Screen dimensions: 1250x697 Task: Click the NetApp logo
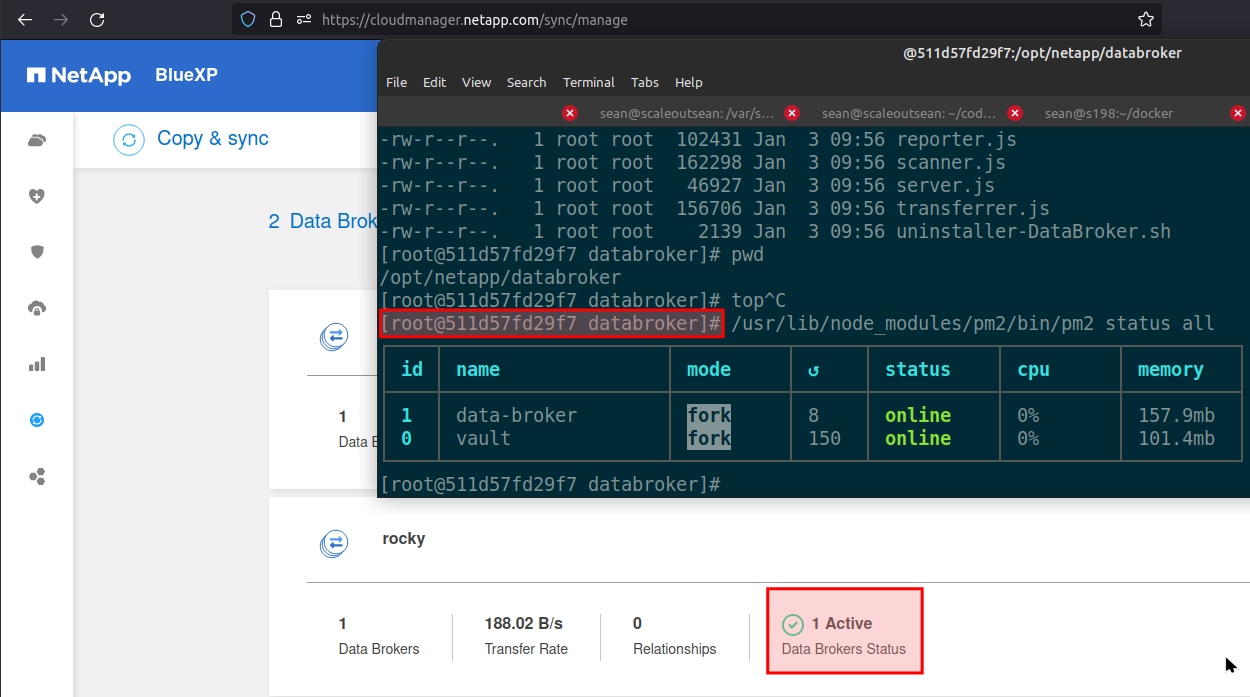click(79, 75)
